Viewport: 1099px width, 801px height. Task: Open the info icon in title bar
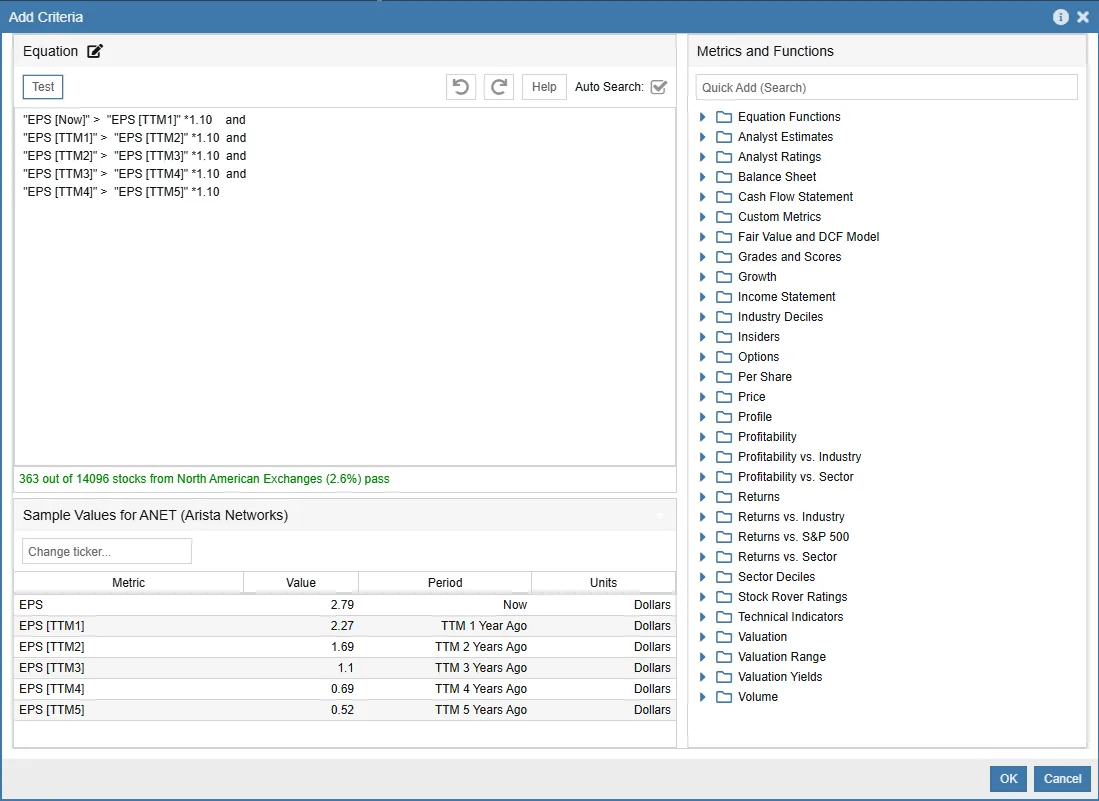(1060, 17)
